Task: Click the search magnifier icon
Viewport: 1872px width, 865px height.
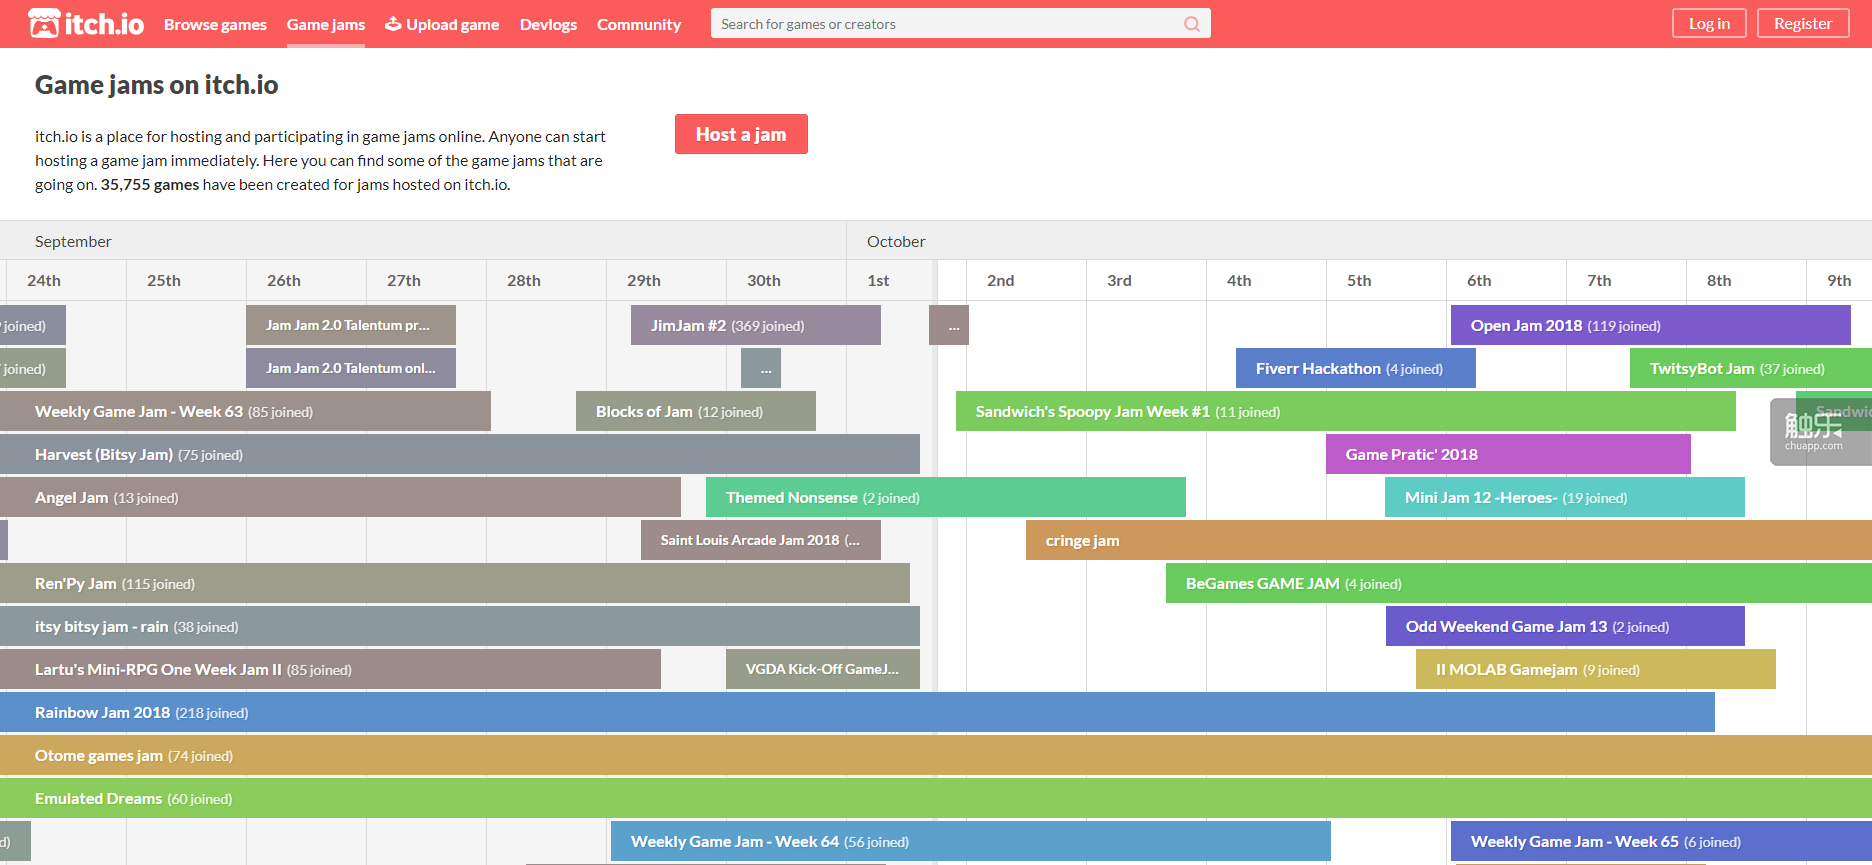Action: (x=1192, y=24)
